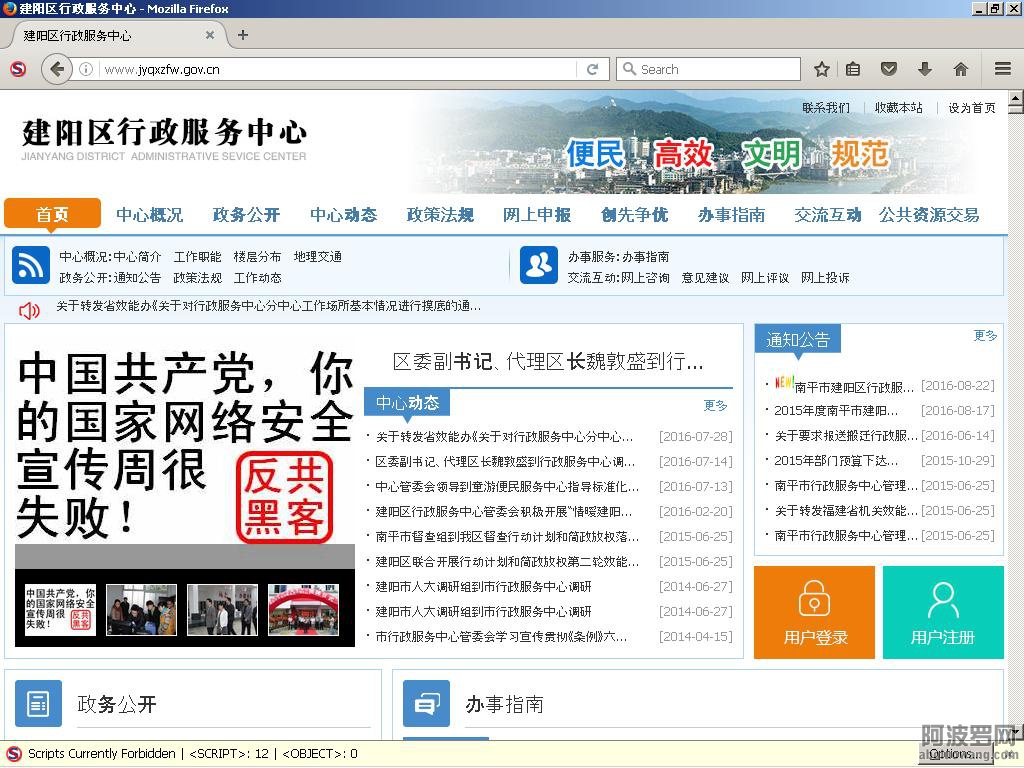Go back using the back arrow
The height and width of the screenshot is (768, 1024).
(57, 69)
